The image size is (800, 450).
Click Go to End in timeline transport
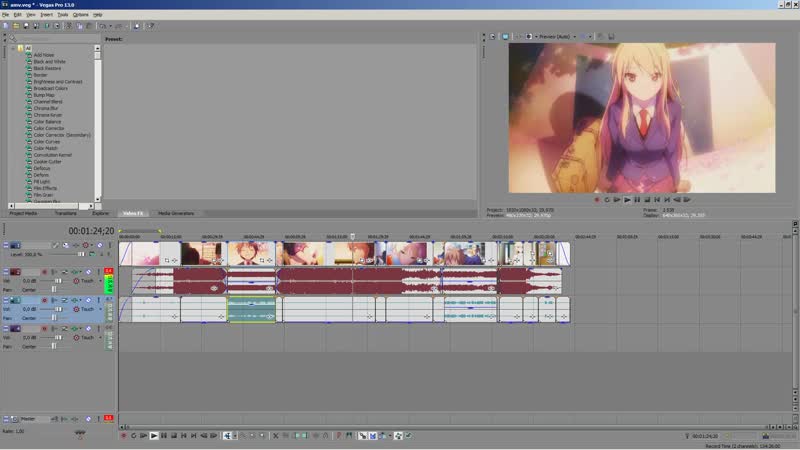click(194, 436)
